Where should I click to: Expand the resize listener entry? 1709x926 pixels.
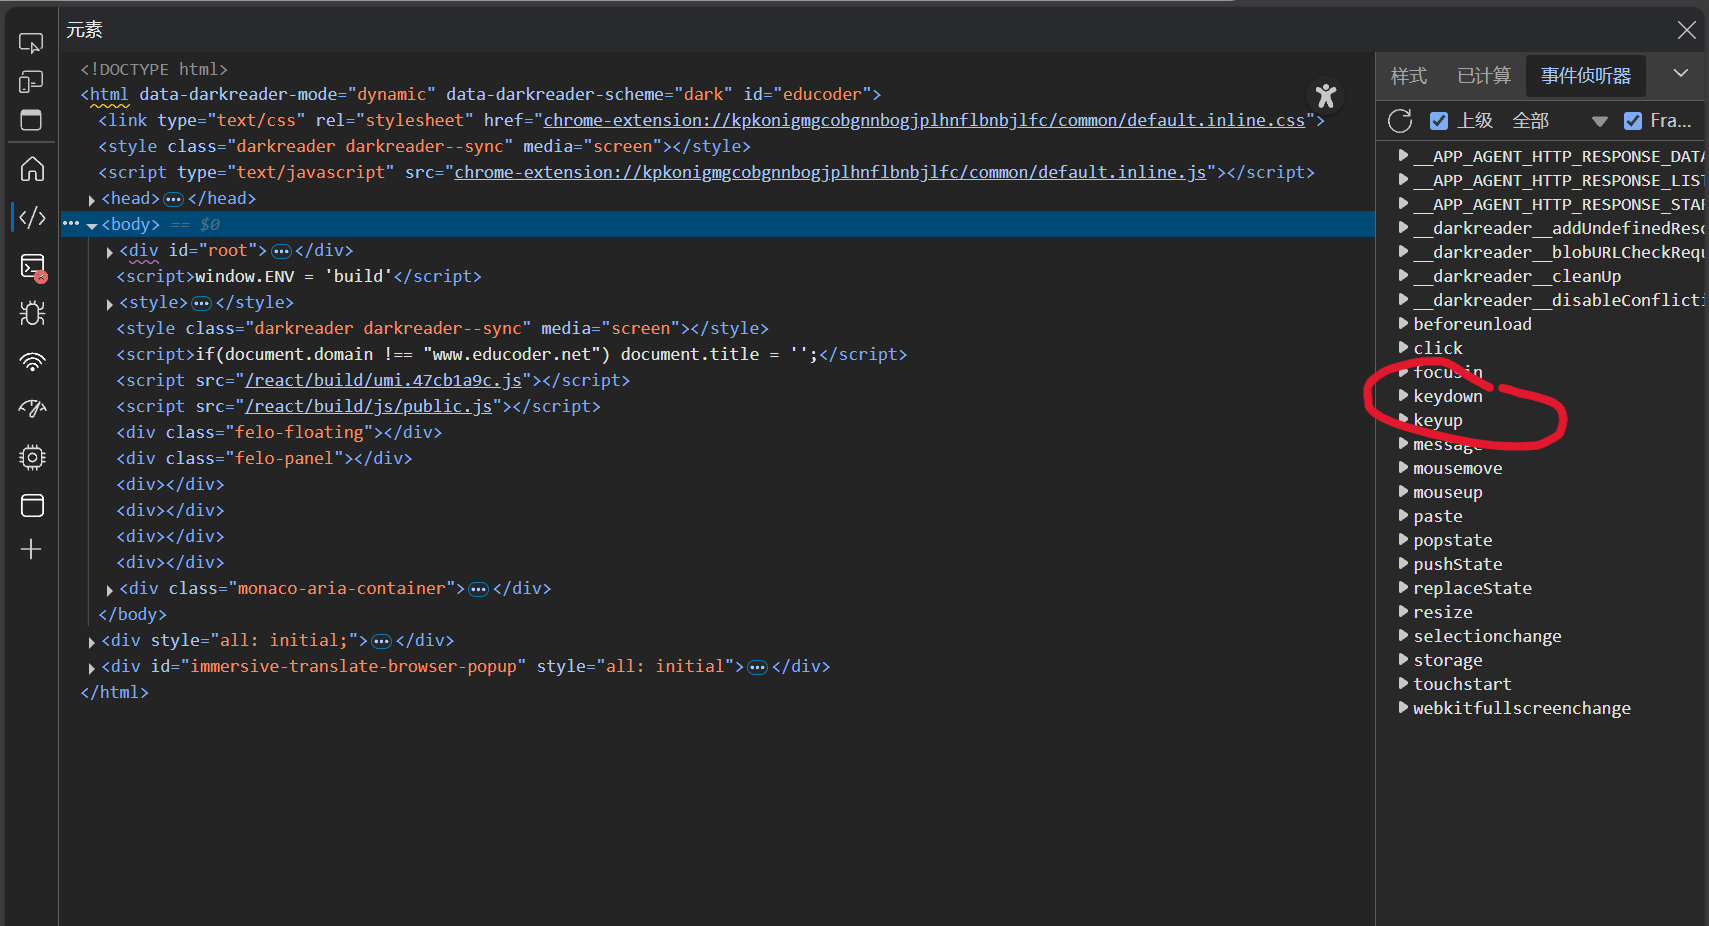click(1403, 612)
